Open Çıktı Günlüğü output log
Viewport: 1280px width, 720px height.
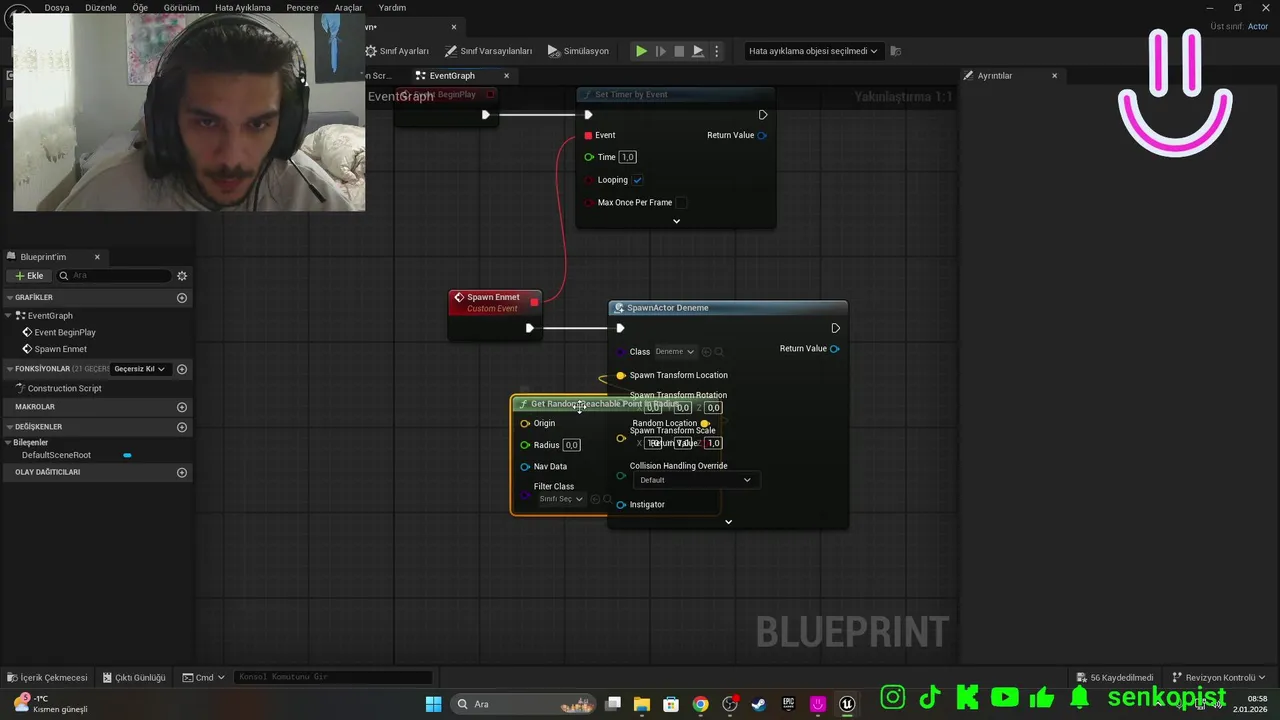click(133, 677)
